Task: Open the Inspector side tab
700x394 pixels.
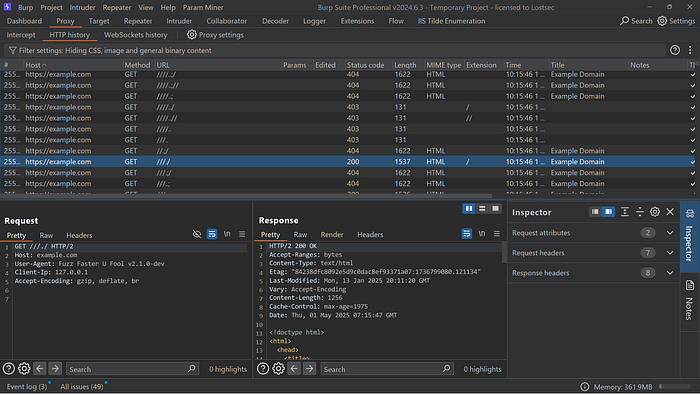Action: 689,236
